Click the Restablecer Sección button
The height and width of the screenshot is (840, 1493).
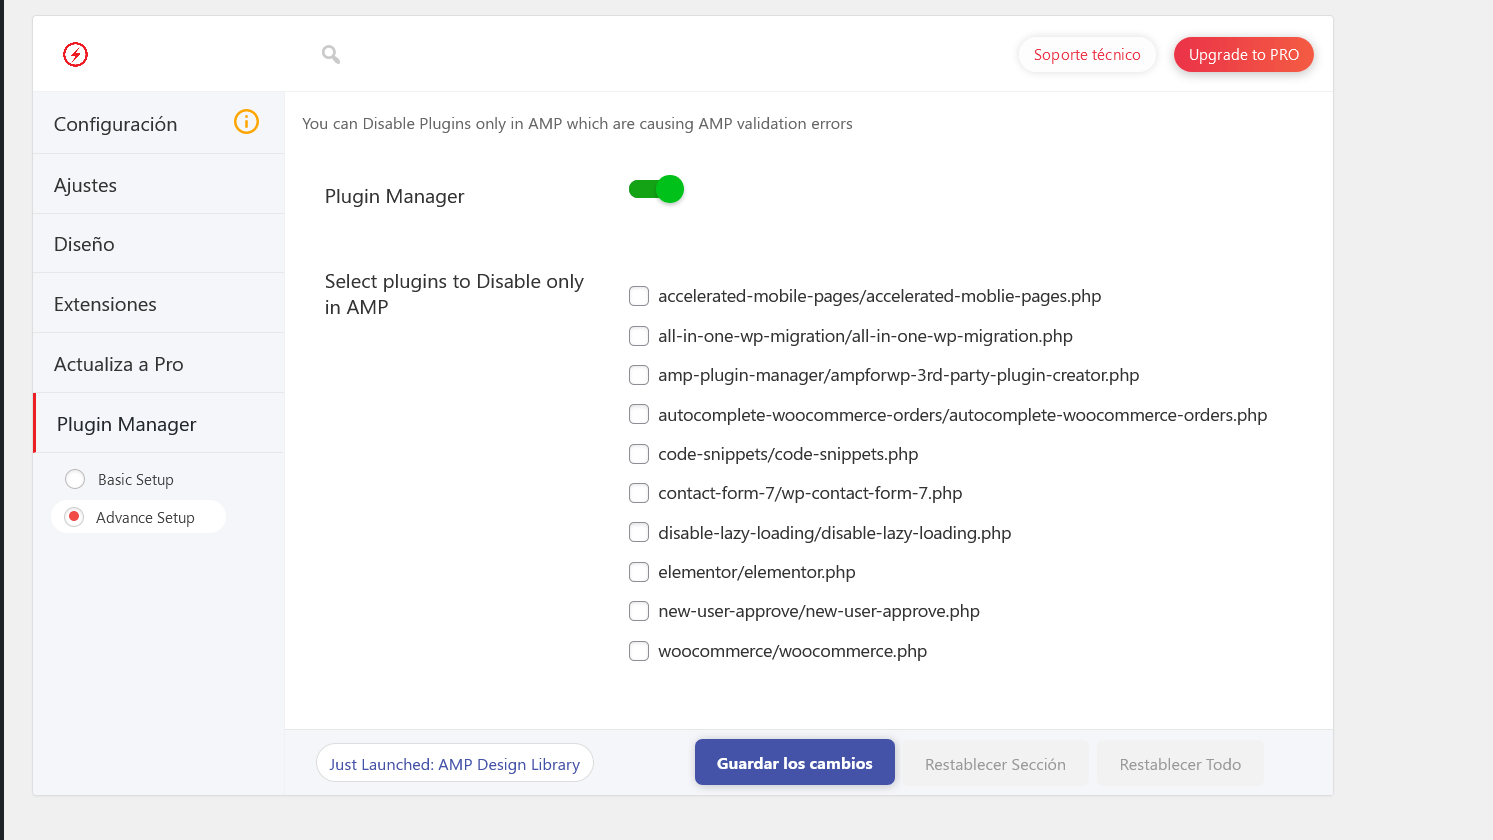(995, 764)
